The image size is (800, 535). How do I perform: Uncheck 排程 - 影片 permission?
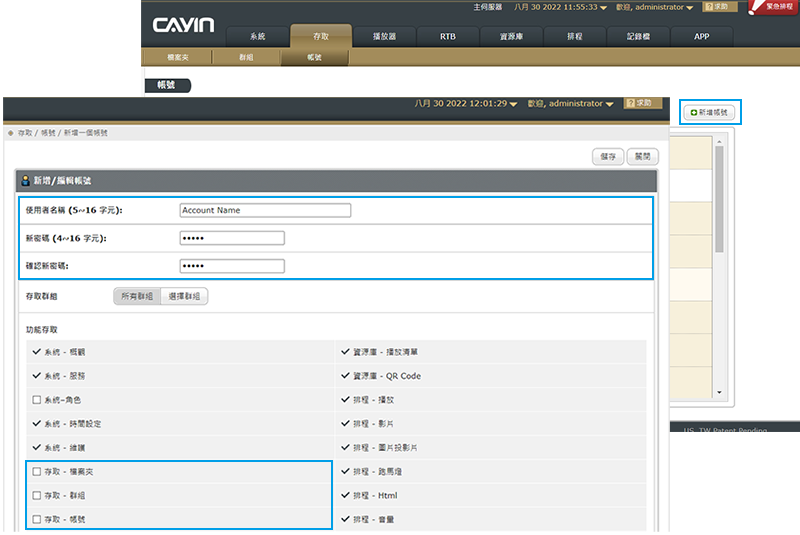click(345, 423)
